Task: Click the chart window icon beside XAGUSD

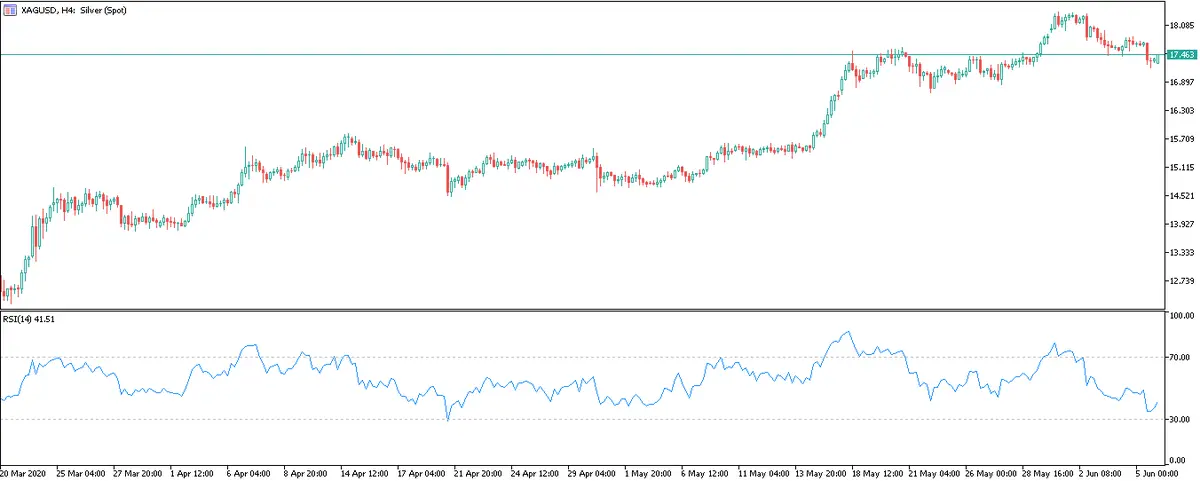Action: pyautogui.click(x=11, y=9)
